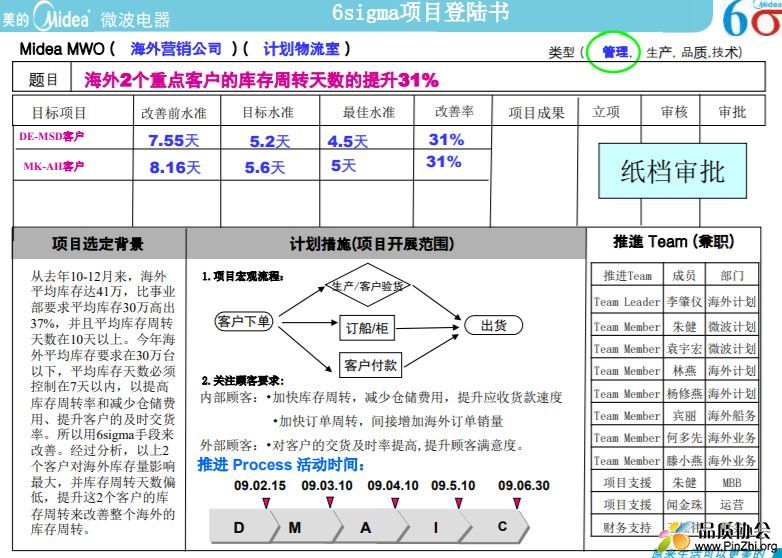
Task: Select the C phase chevron
Action: (496, 526)
